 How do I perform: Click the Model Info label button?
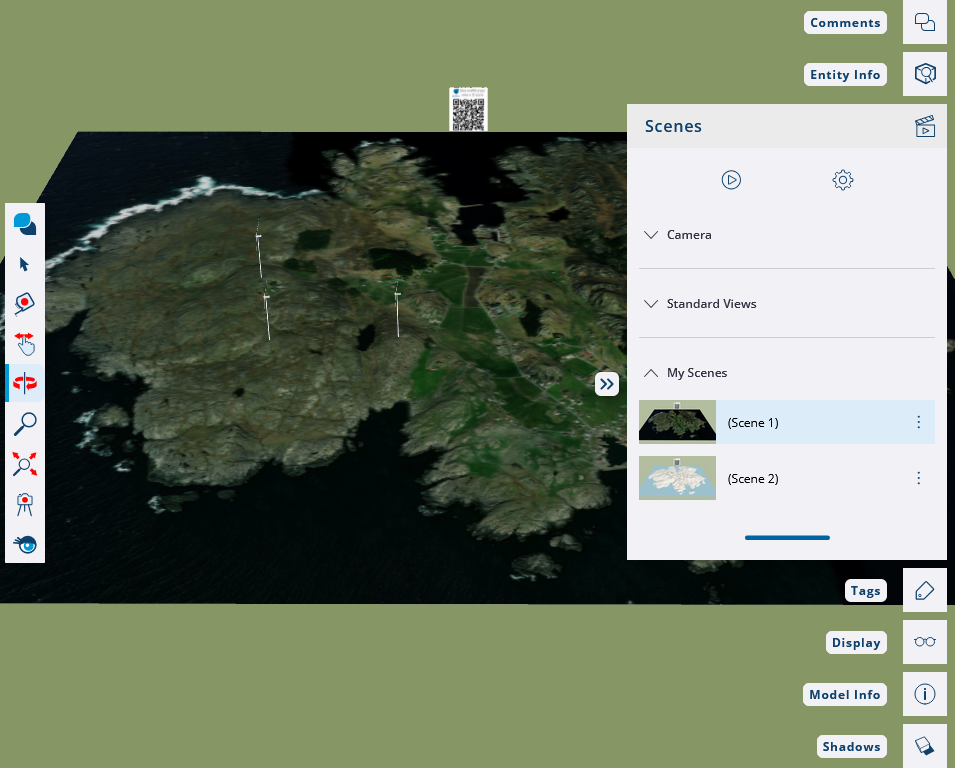tap(845, 695)
